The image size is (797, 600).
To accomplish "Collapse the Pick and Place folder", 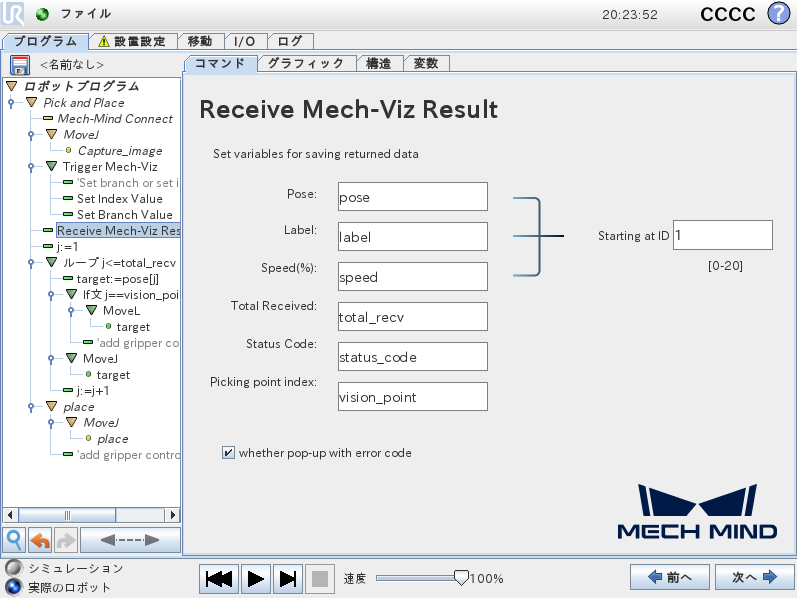I will click(x=32, y=102).
